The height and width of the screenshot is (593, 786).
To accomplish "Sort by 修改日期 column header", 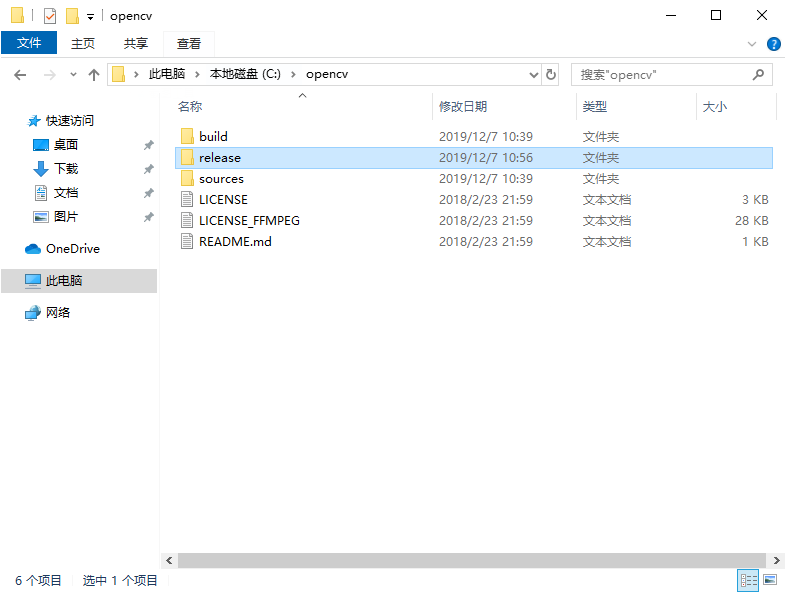I will coord(463,106).
